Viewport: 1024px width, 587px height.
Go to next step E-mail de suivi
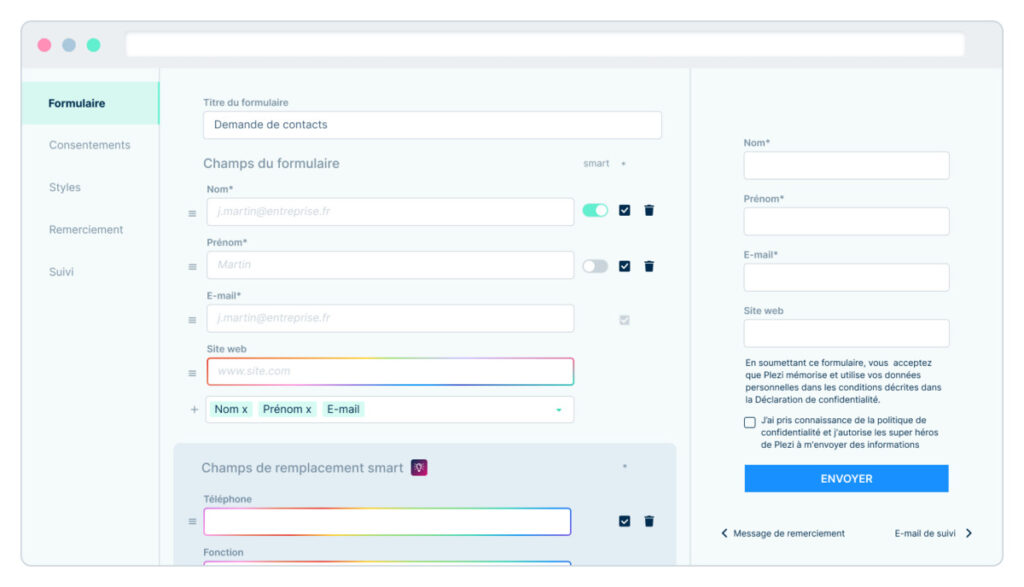click(x=933, y=533)
